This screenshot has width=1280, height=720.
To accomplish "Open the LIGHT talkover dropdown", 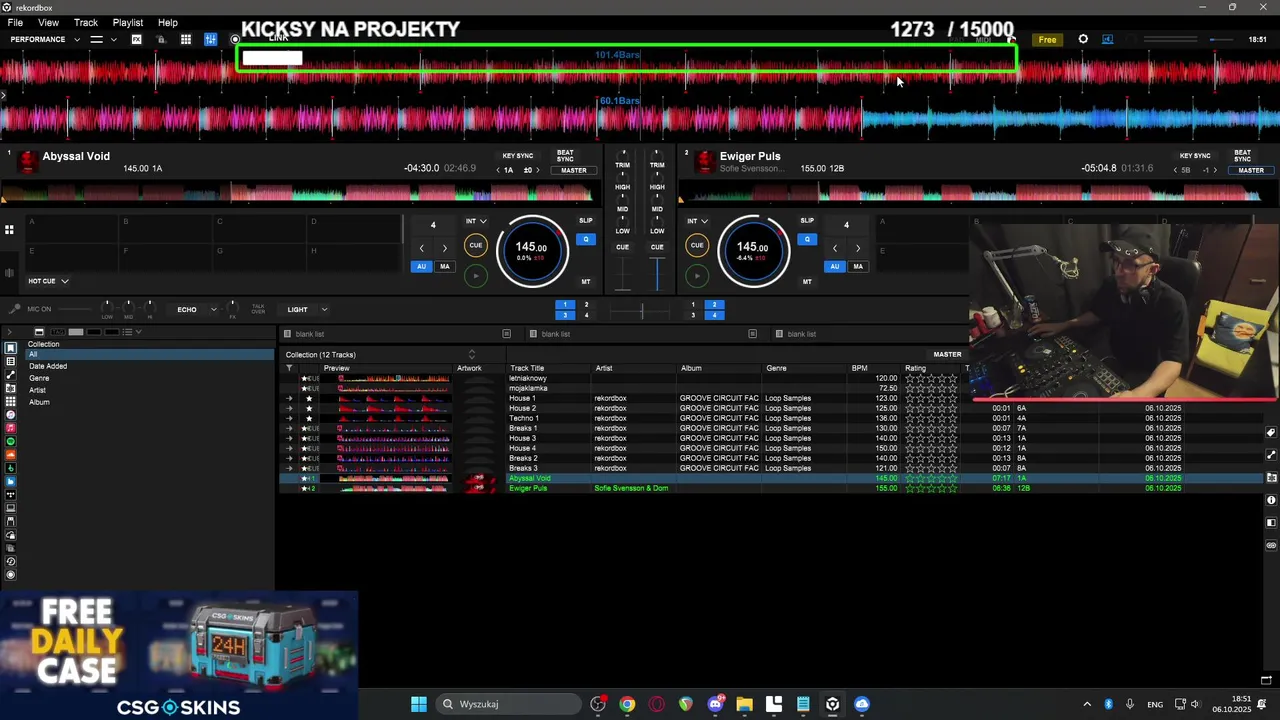I will 307,309.
